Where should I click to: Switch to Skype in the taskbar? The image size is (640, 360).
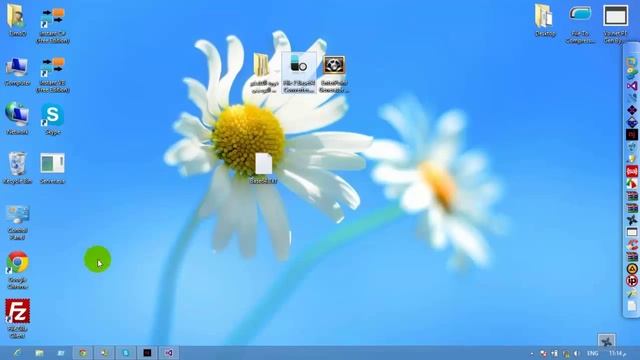[x=126, y=353]
